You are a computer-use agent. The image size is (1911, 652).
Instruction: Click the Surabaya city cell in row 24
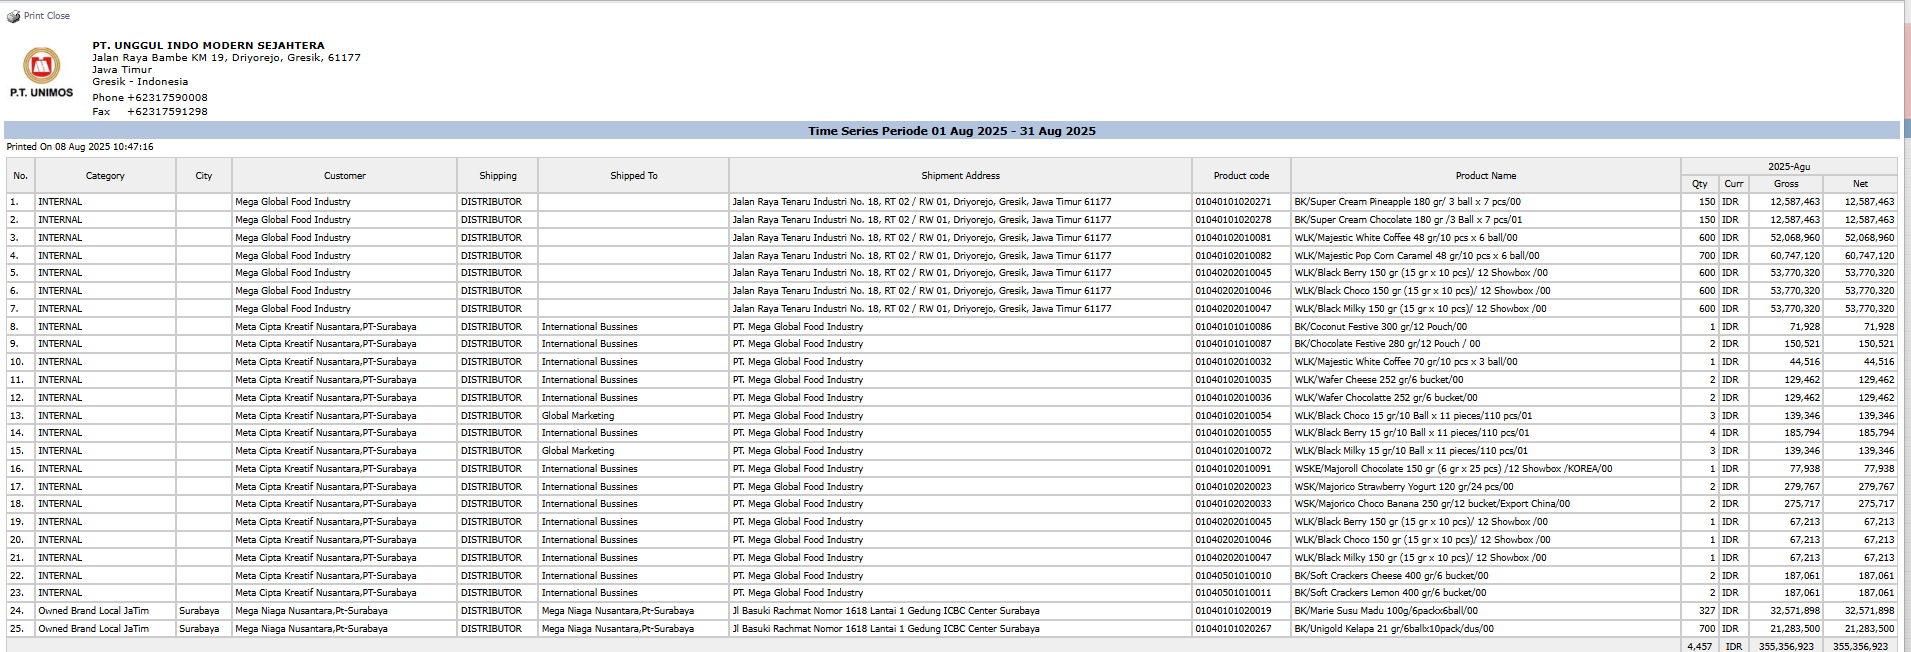(x=199, y=611)
